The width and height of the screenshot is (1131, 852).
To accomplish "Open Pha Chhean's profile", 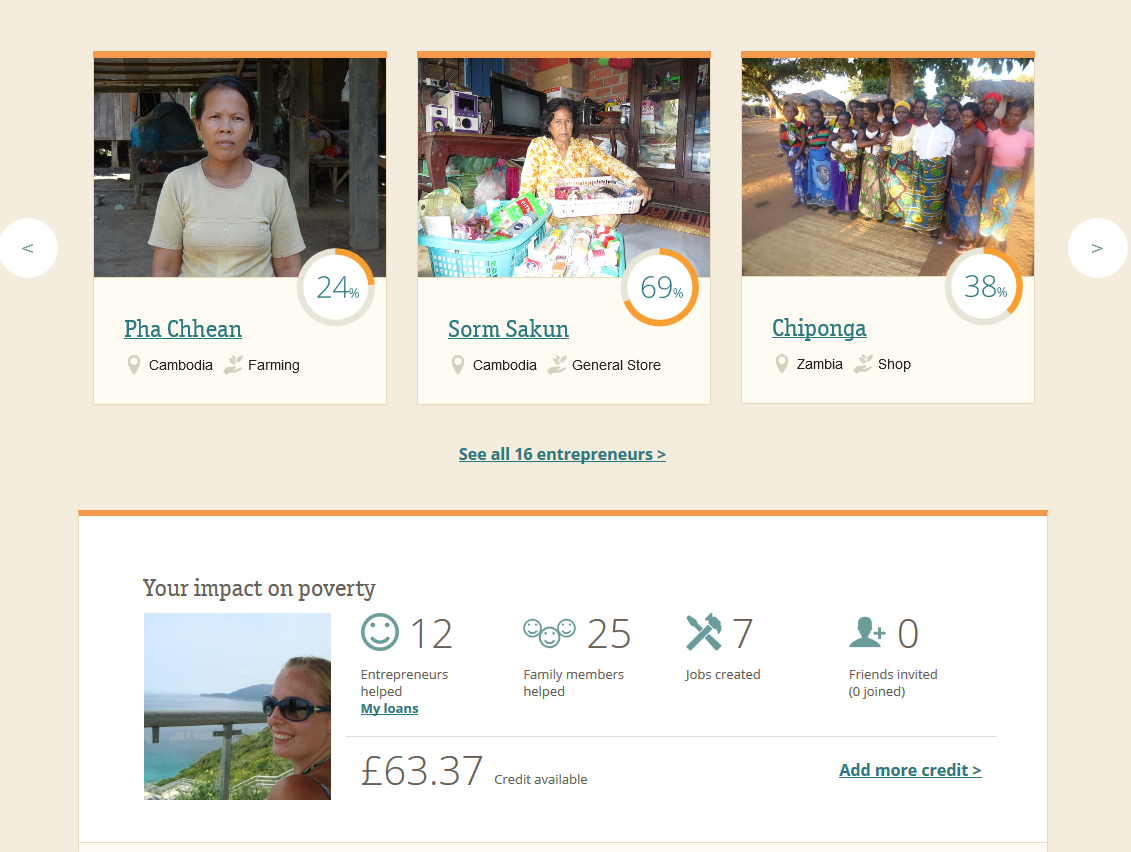I will 183,329.
